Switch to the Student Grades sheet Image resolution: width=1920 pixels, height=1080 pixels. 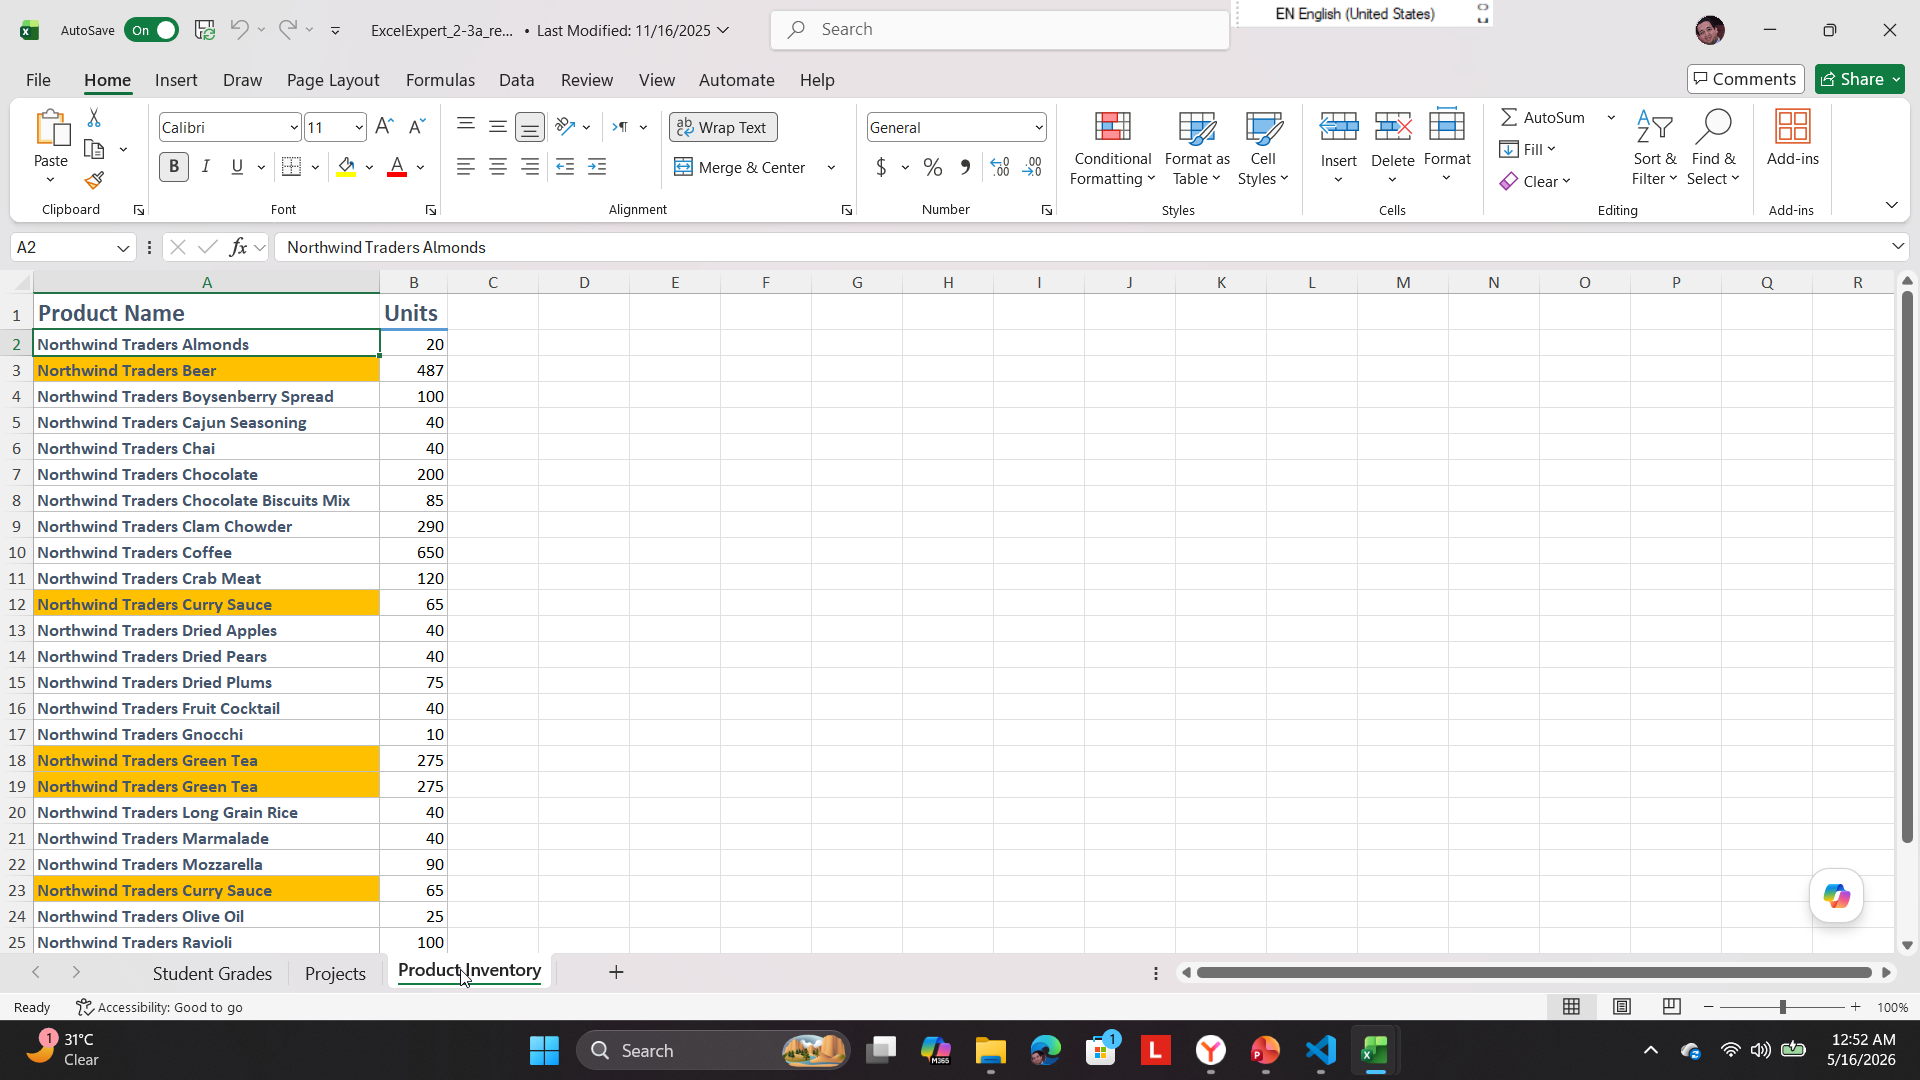pyautogui.click(x=212, y=973)
